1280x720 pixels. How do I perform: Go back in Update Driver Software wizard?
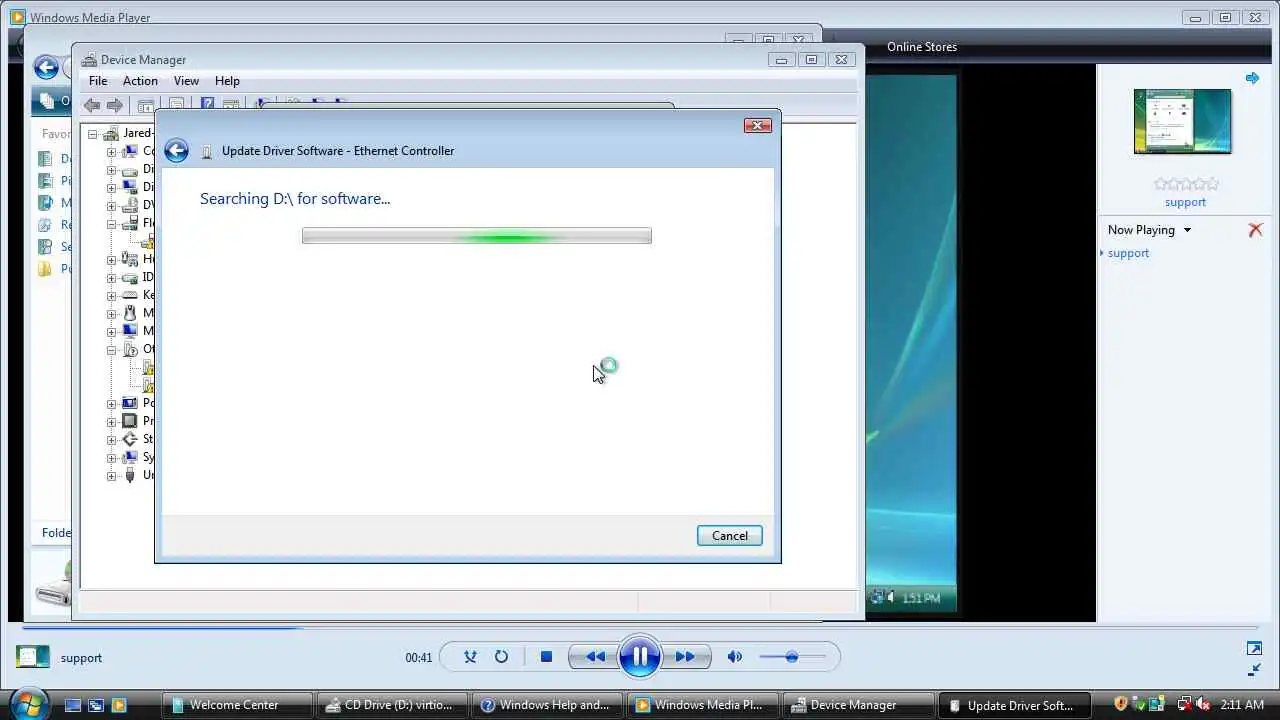point(176,151)
